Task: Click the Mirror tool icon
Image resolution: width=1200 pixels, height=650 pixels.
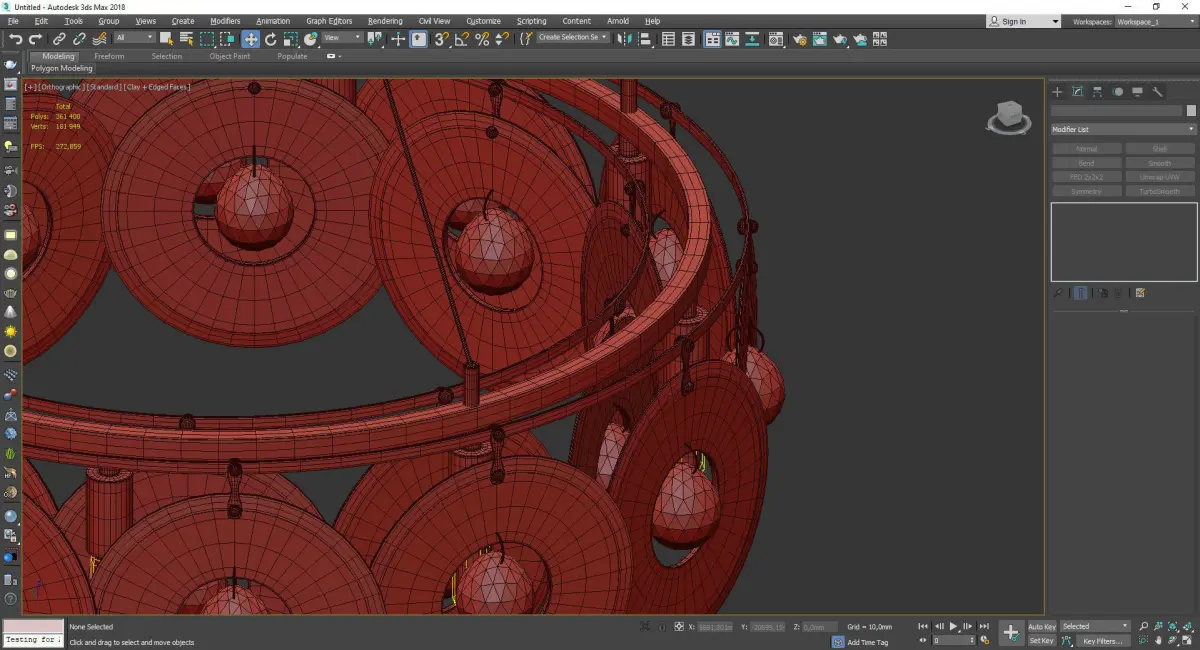Action: (x=624, y=39)
